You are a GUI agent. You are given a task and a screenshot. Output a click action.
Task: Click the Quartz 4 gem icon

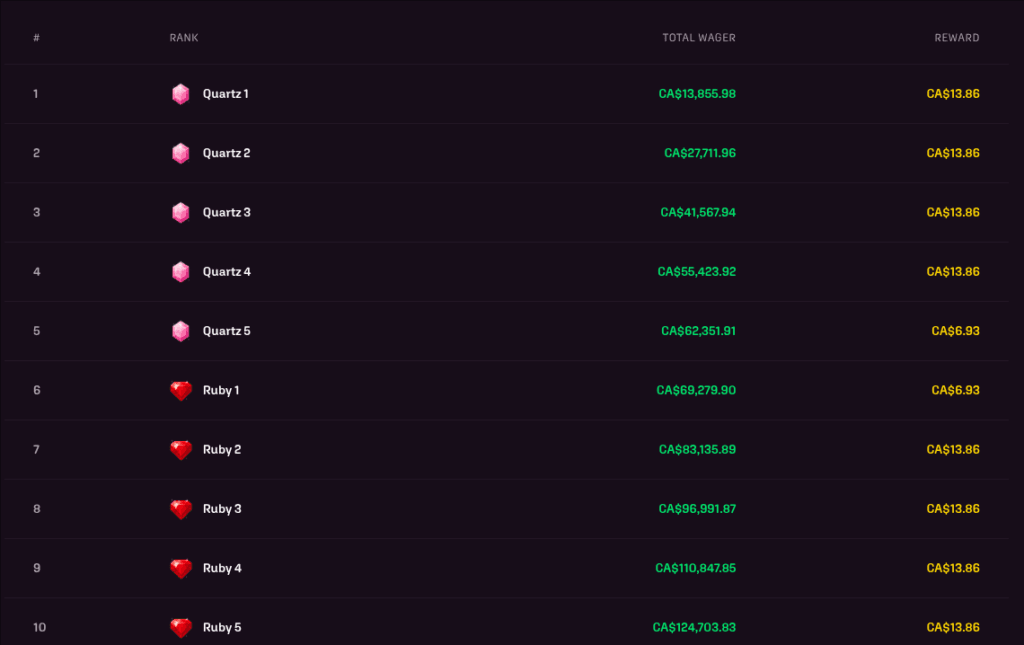[x=181, y=271]
